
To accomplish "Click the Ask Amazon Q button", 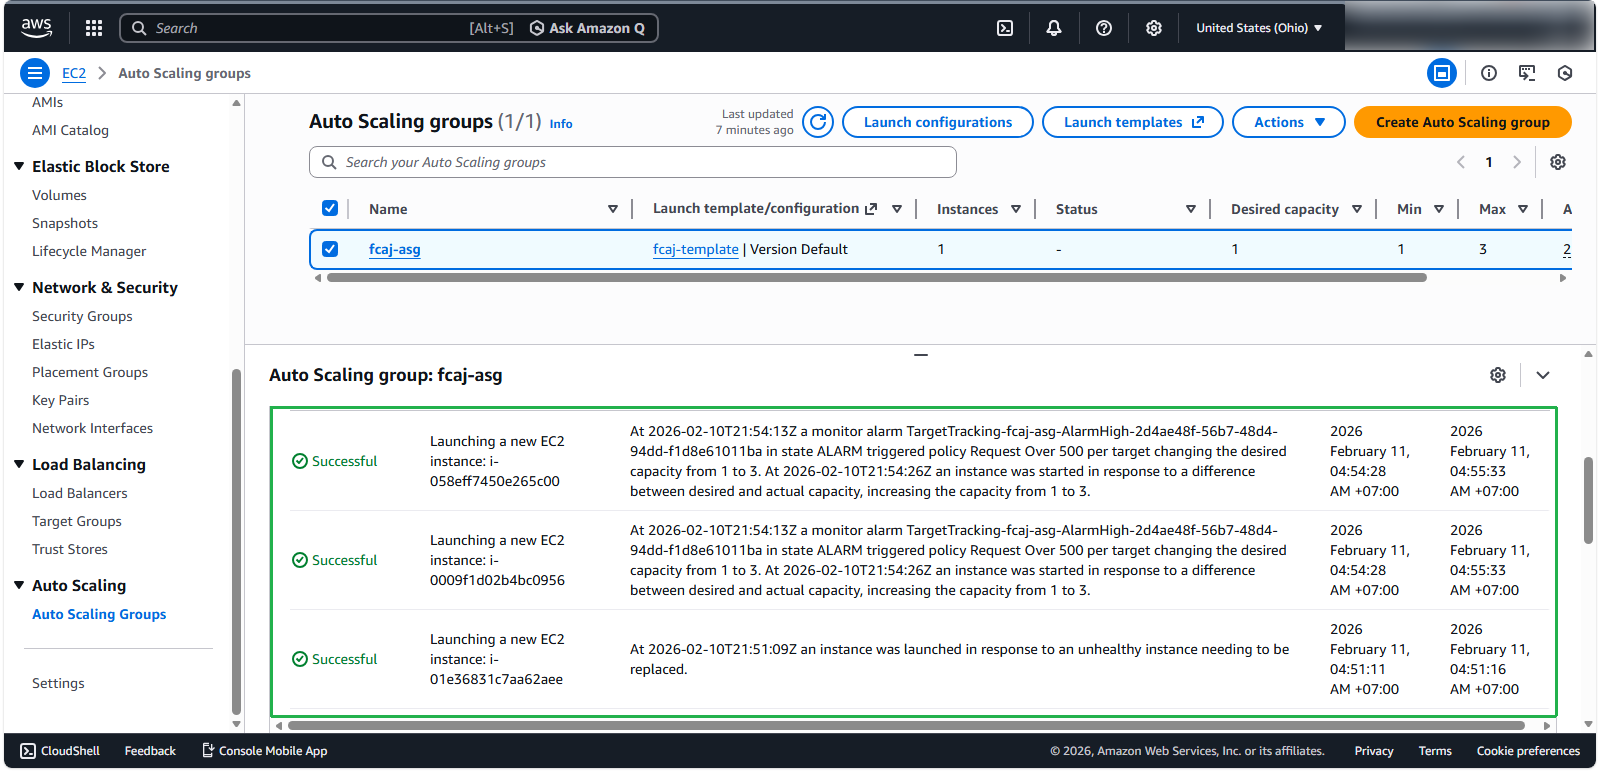I will 587,28.
